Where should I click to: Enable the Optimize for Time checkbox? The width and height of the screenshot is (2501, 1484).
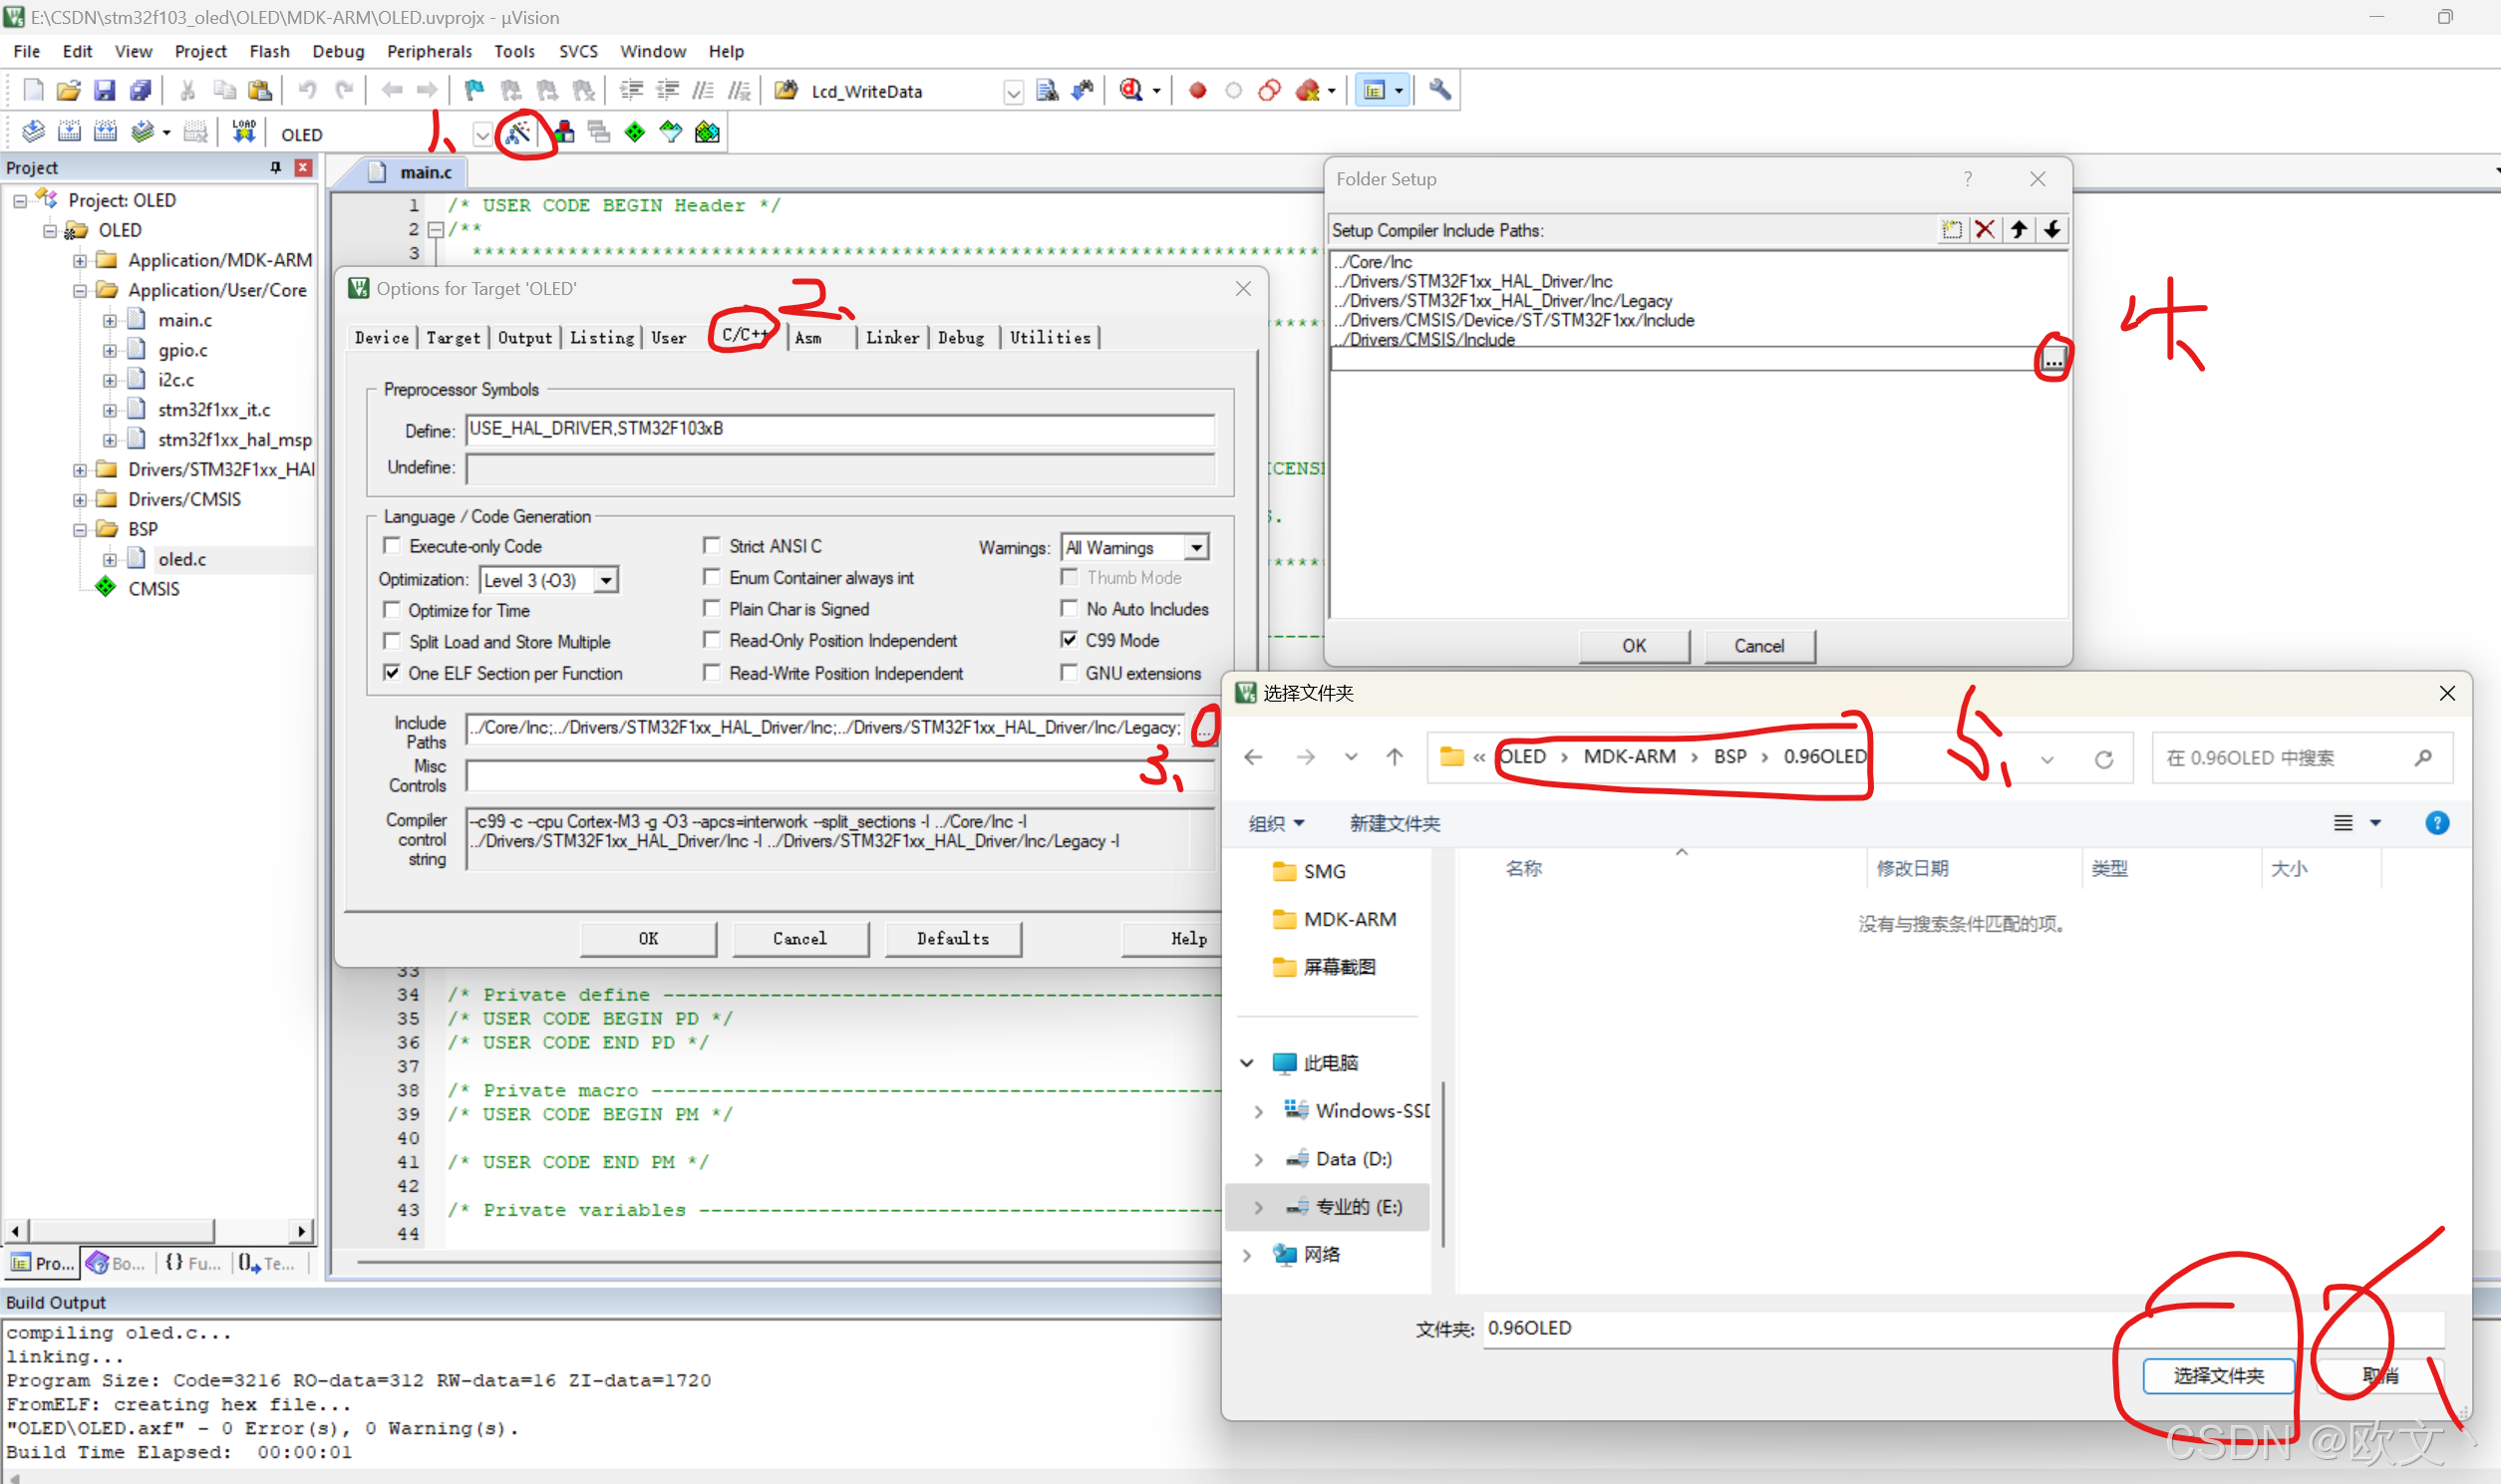pos(392,610)
